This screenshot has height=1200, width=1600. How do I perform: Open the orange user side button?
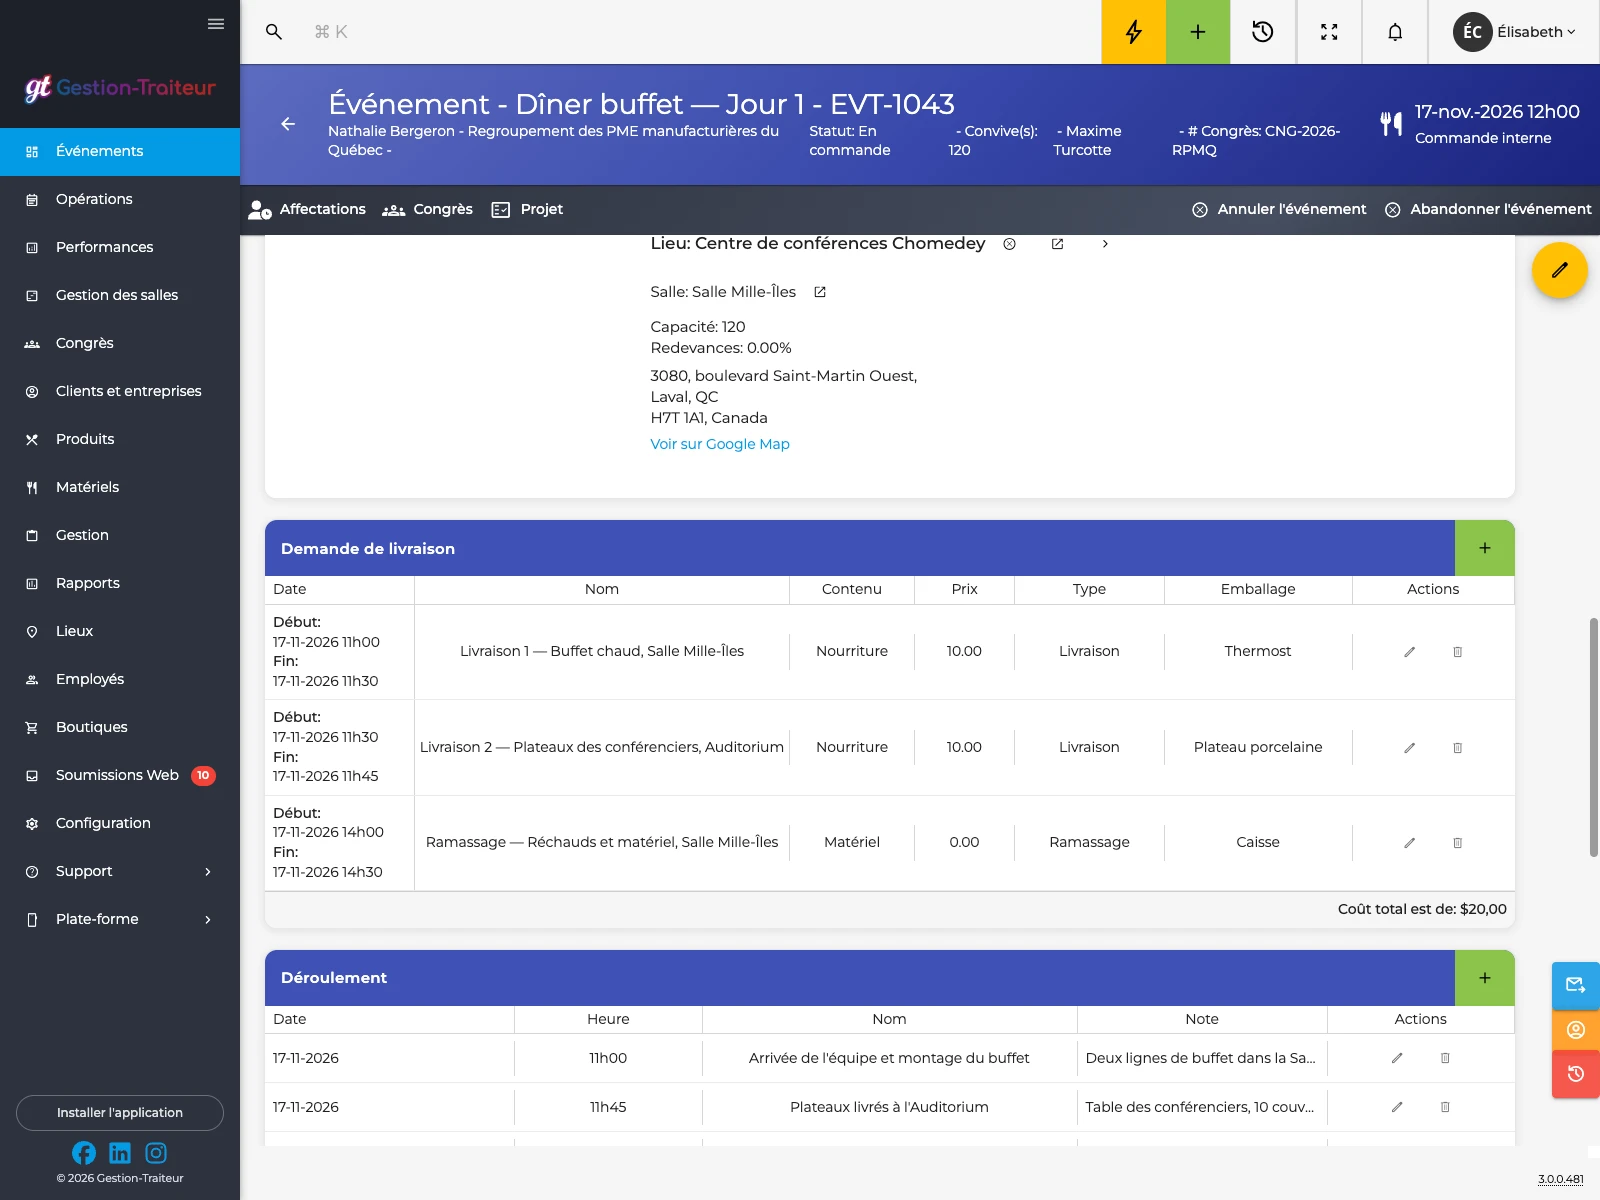tap(1576, 1030)
